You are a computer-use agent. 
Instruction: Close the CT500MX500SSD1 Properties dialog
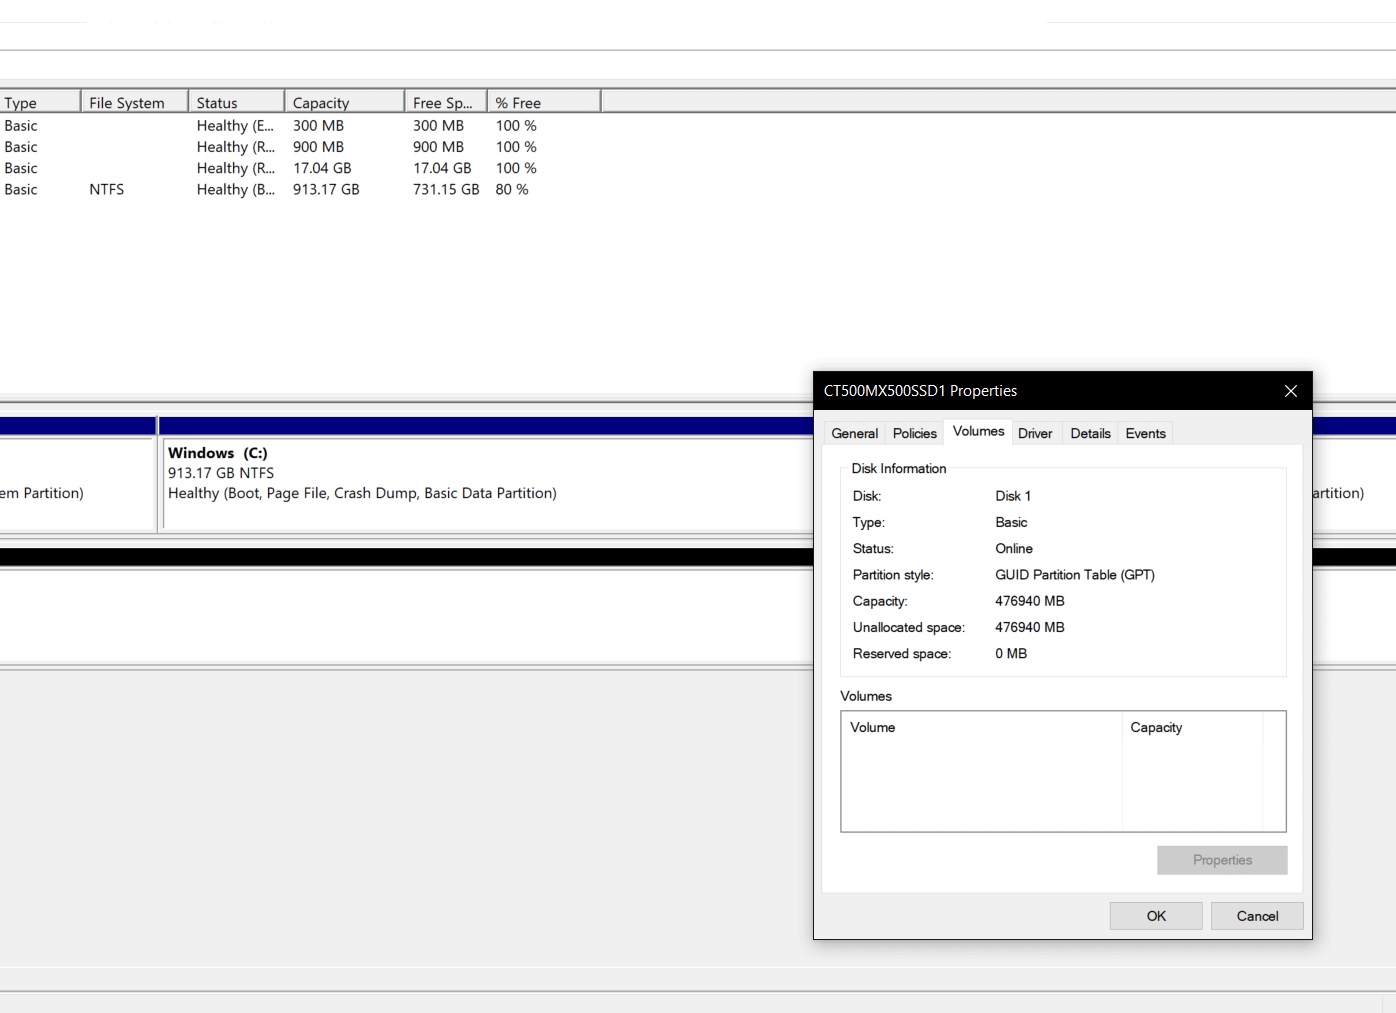pyautogui.click(x=1290, y=391)
